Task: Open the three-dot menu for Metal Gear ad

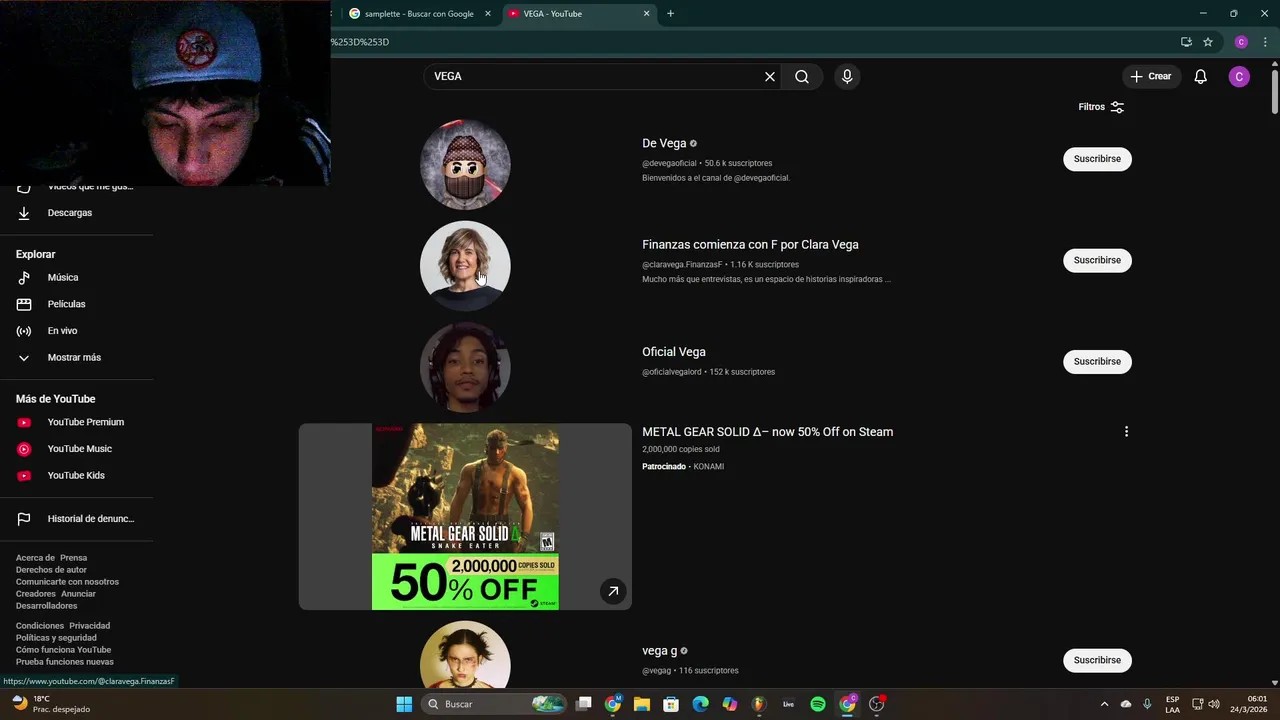Action: pyautogui.click(x=1126, y=432)
